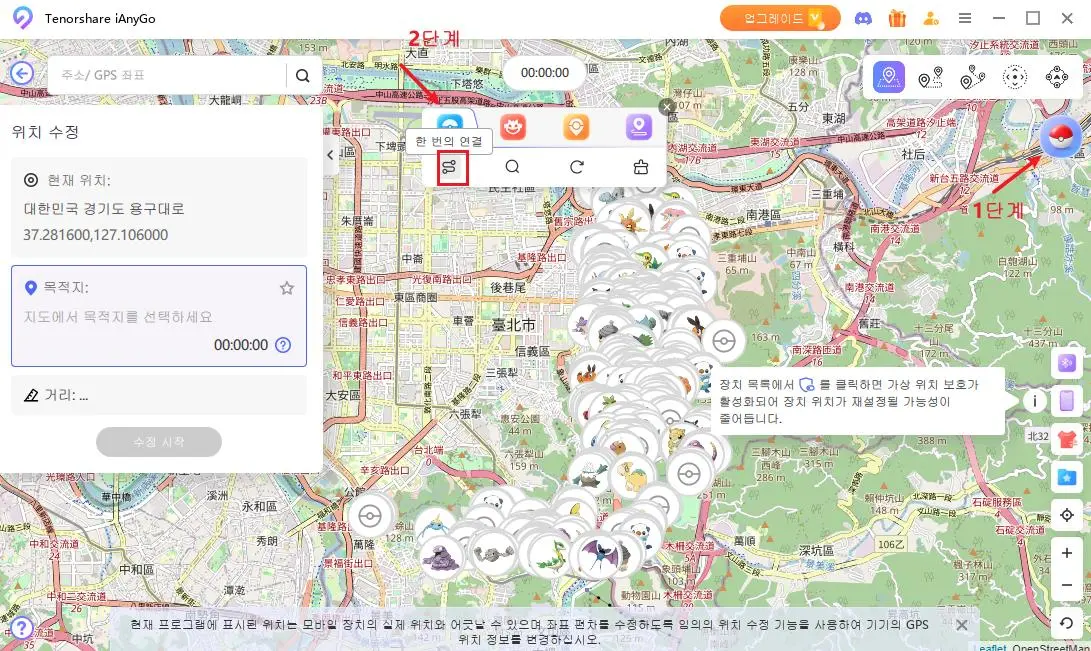
Task: Click the reset arrow icon at bottom right
Action: (1067, 622)
